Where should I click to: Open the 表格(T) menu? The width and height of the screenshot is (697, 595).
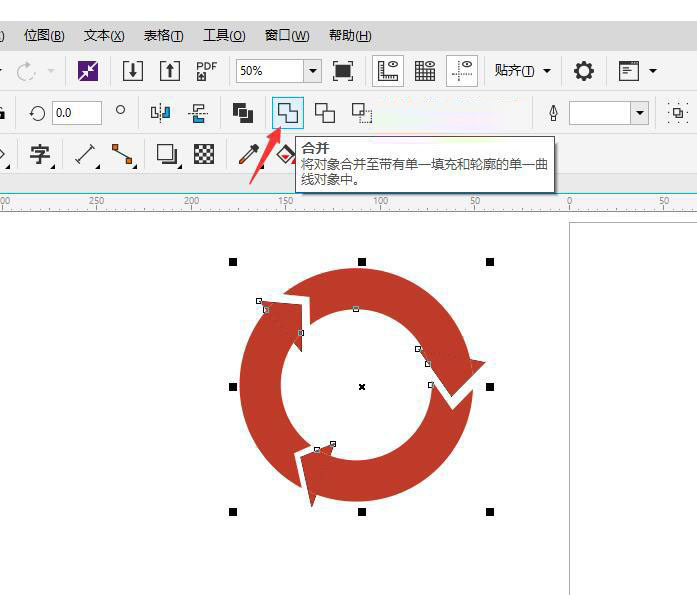click(x=163, y=36)
